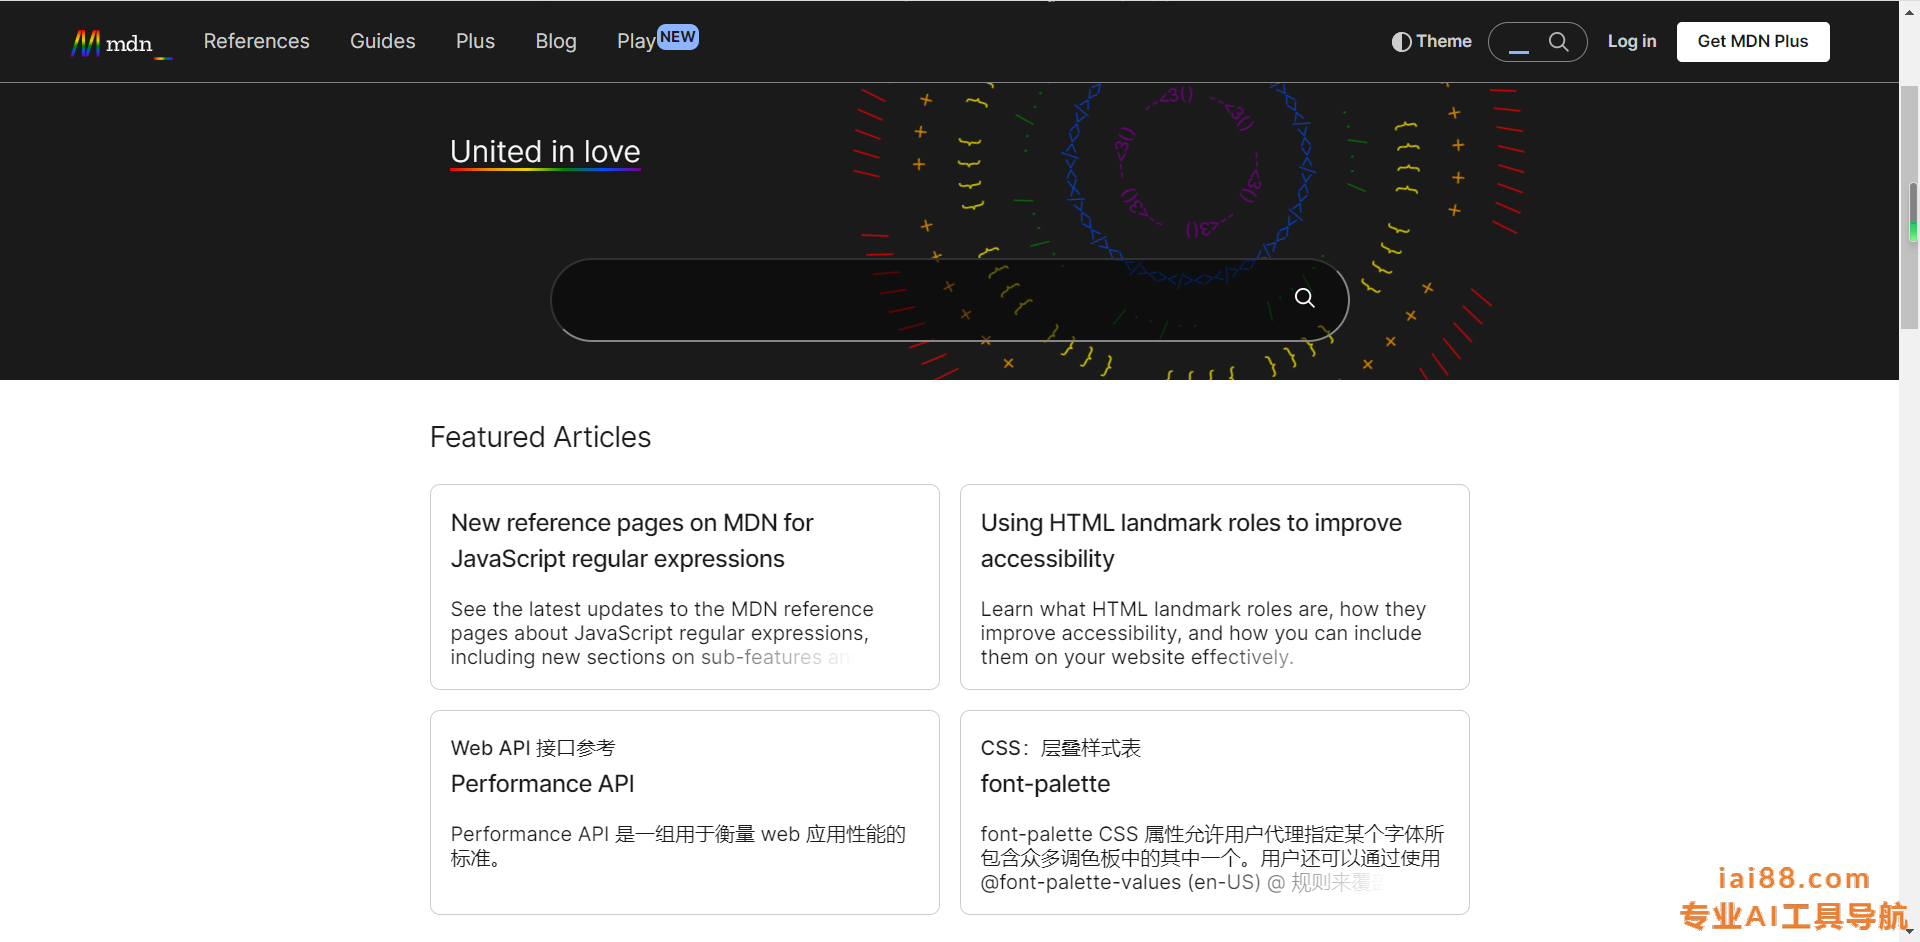Viewport: 1920px width, 942px height.
Task: Open the Theme switcher
Action: (x=1432, y=41)
